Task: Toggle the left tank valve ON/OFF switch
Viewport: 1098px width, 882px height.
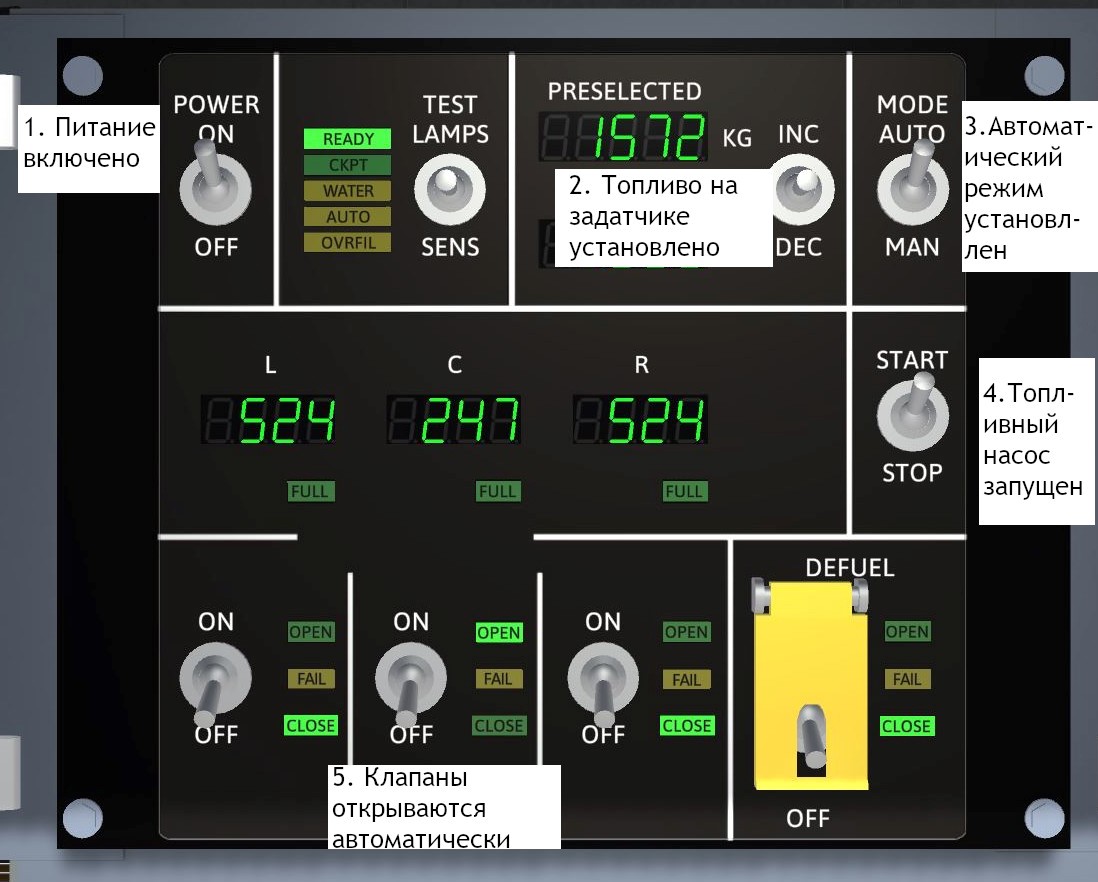Action: (x=214, y=682)
